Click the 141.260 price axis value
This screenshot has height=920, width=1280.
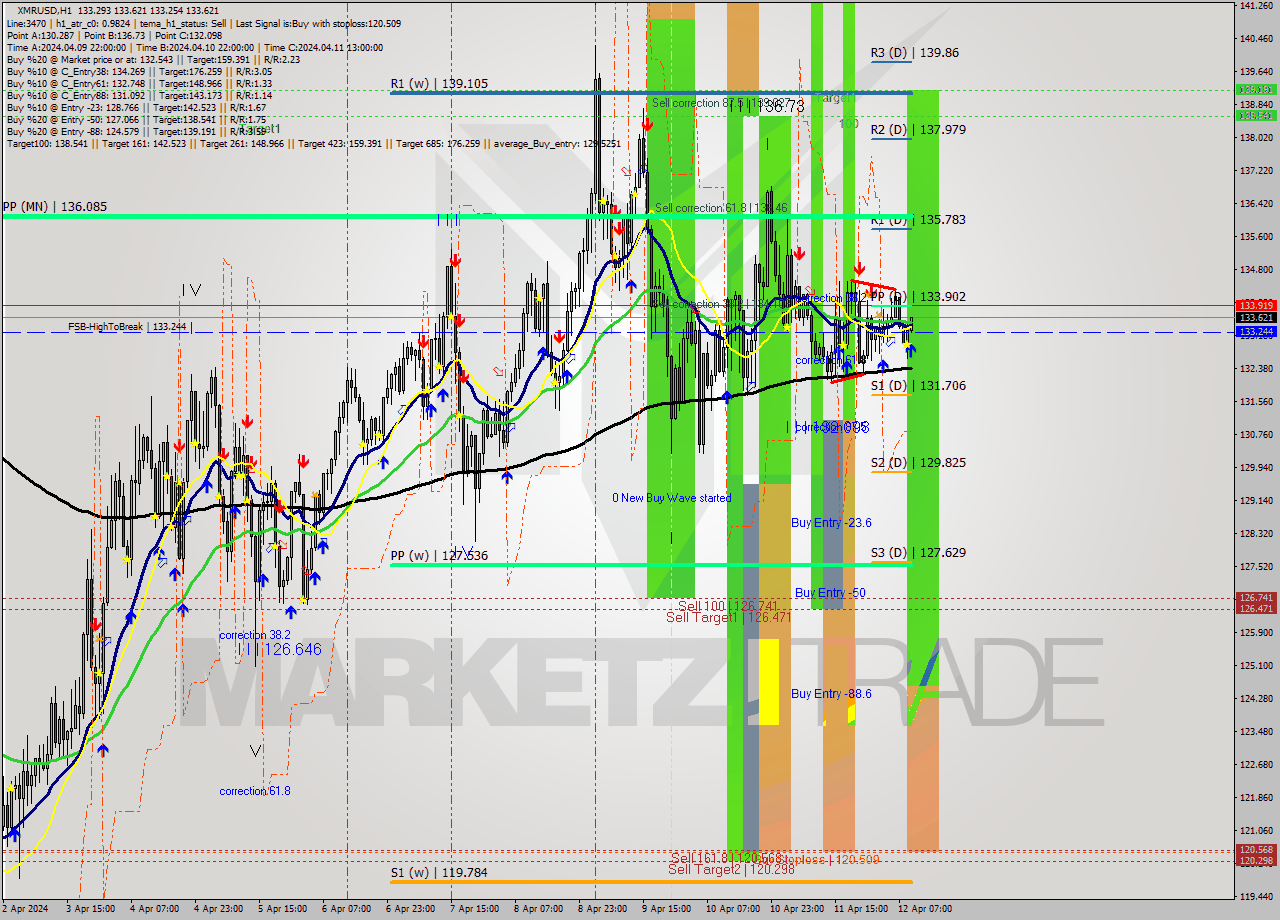click(1256, 6)
